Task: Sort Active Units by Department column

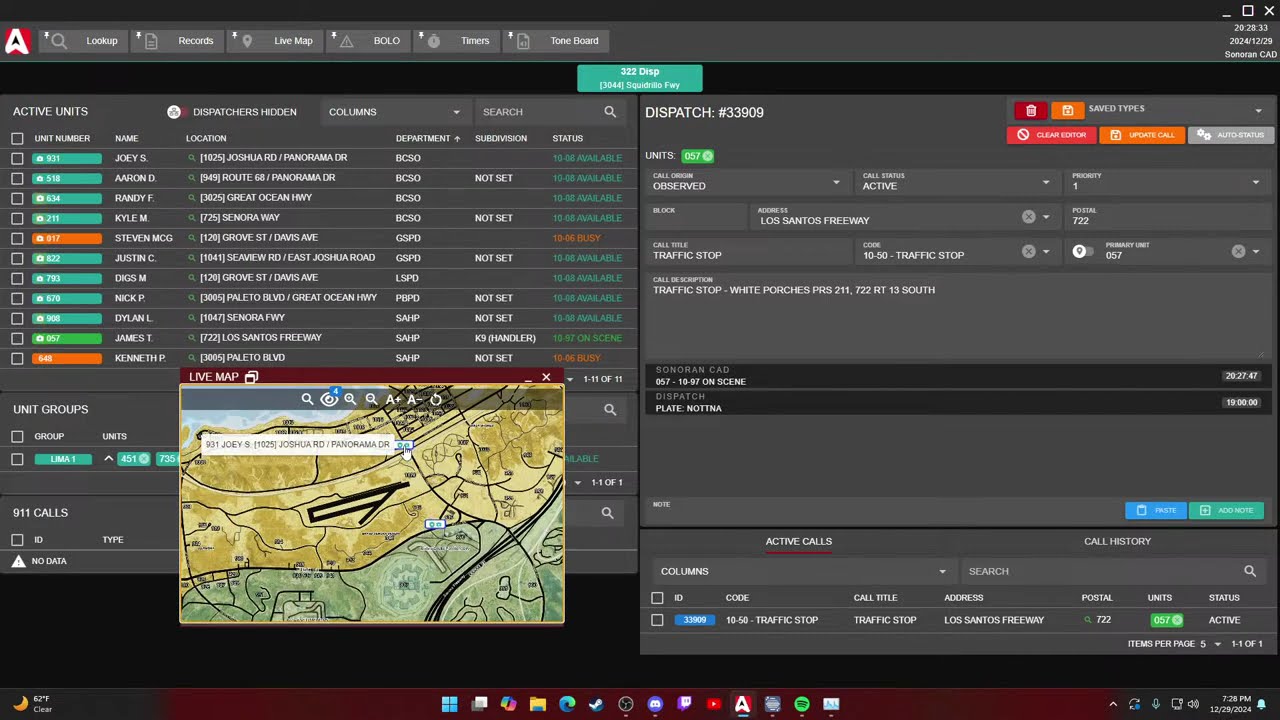Action: (428, 138)
